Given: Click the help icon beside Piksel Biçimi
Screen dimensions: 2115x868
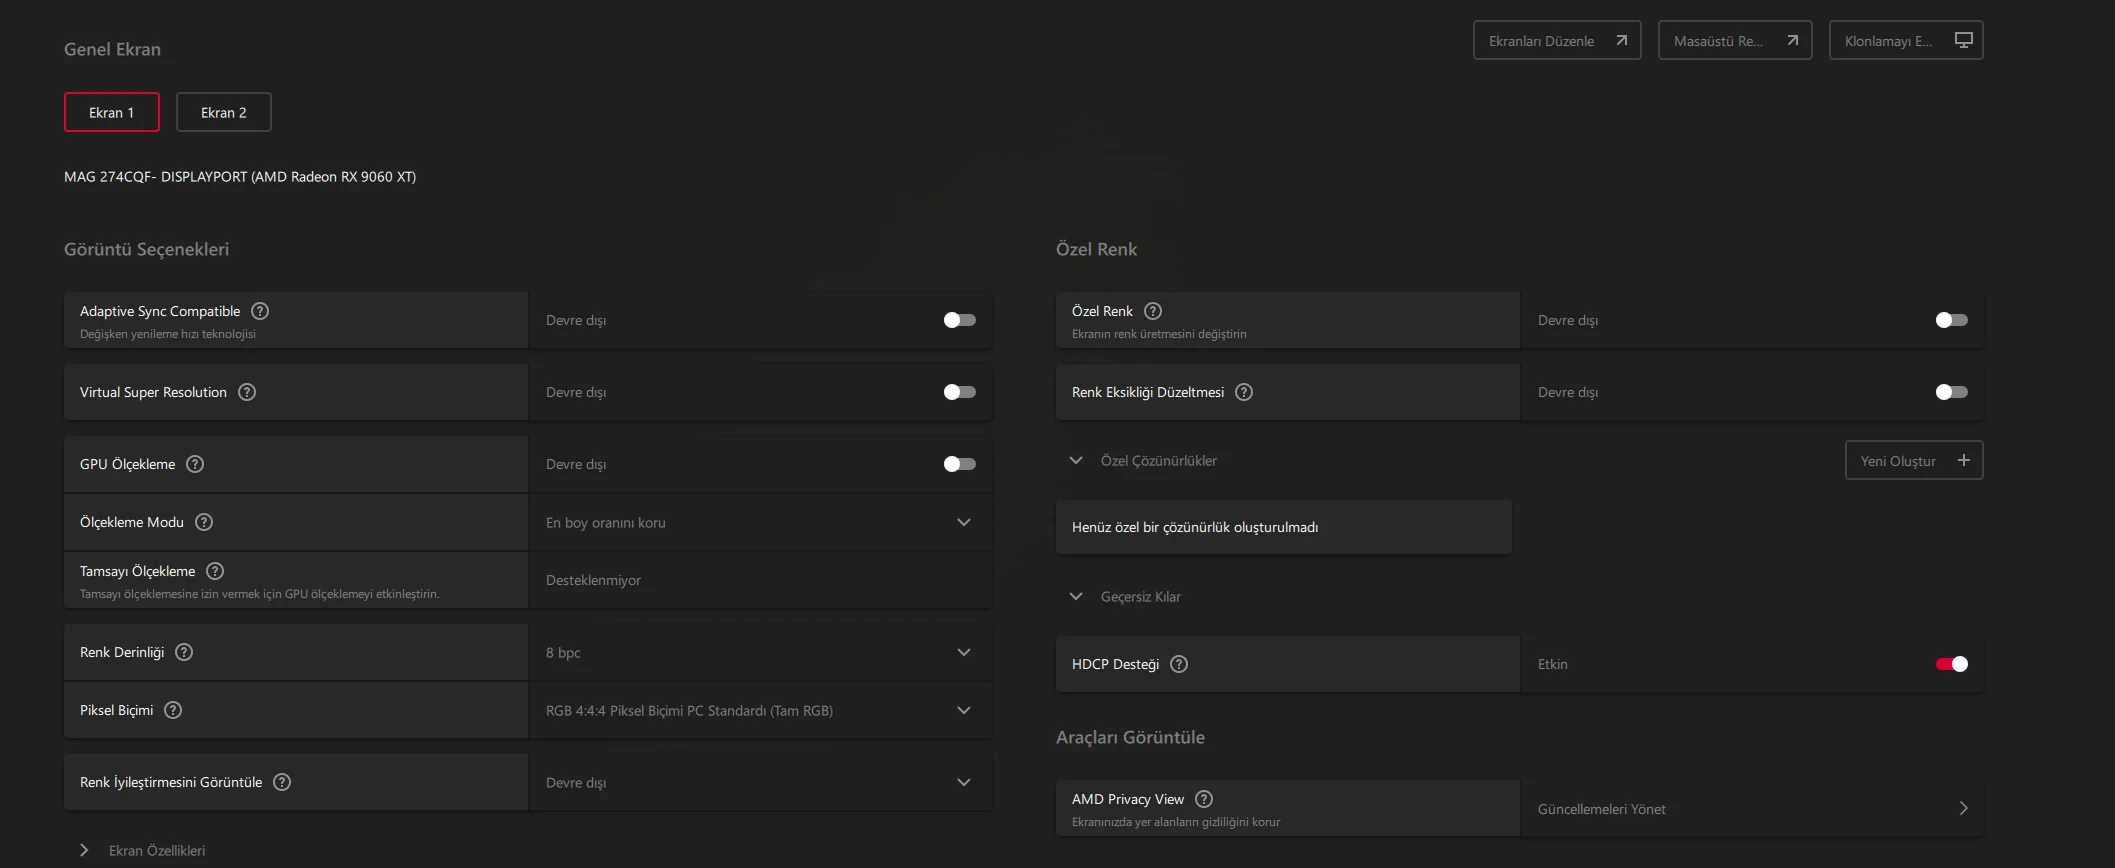Looking at the screenshot, I should (173, 710).
